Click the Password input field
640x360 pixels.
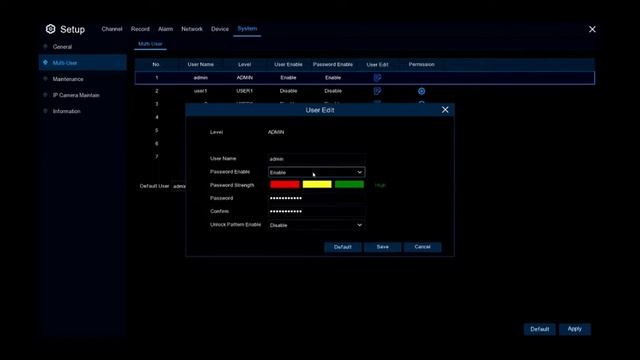point(316,198)
